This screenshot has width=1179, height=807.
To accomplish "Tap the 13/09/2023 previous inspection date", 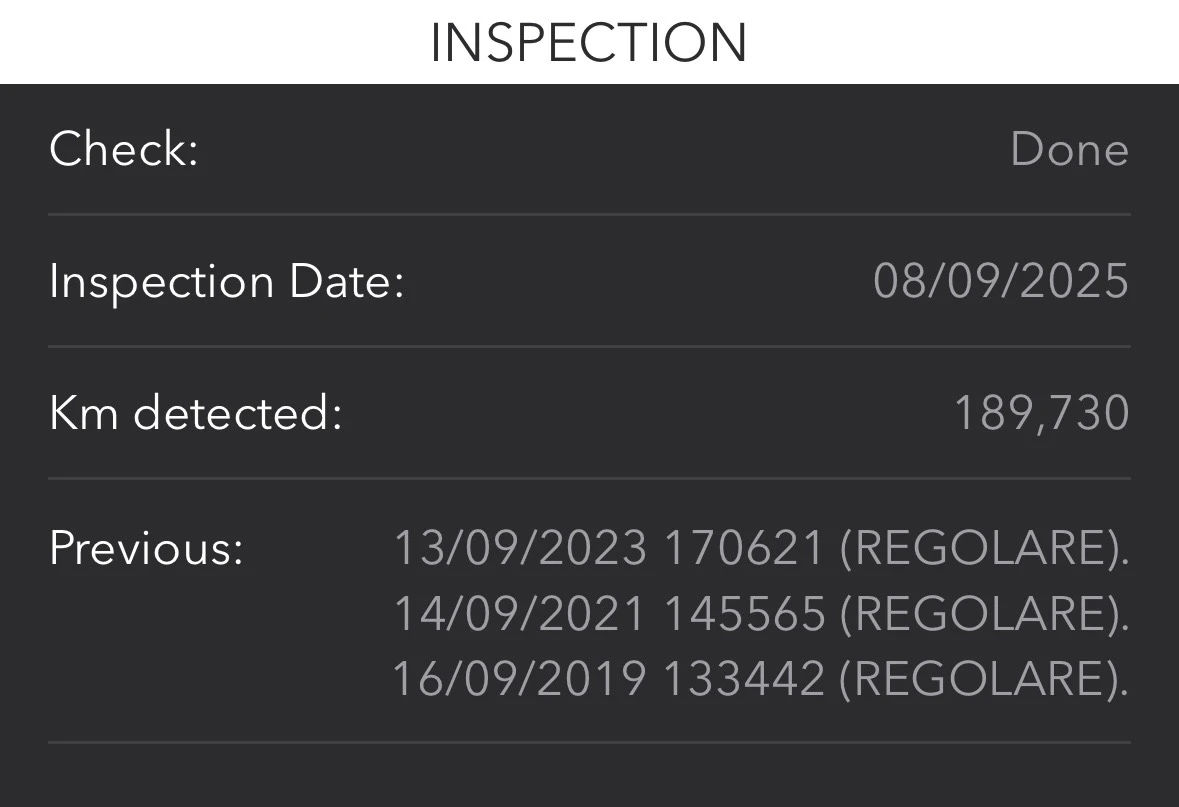I will (520, 548).
